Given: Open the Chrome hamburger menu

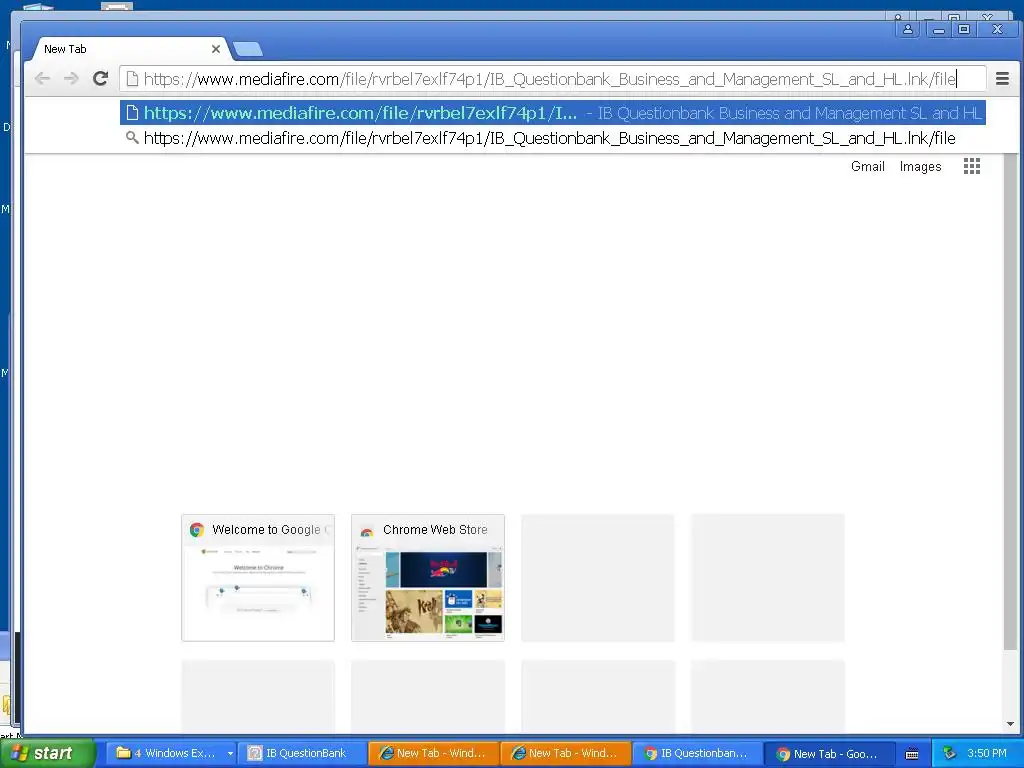Looking at the screenshot, I should pyautogui.click(x=1002, y=79).
